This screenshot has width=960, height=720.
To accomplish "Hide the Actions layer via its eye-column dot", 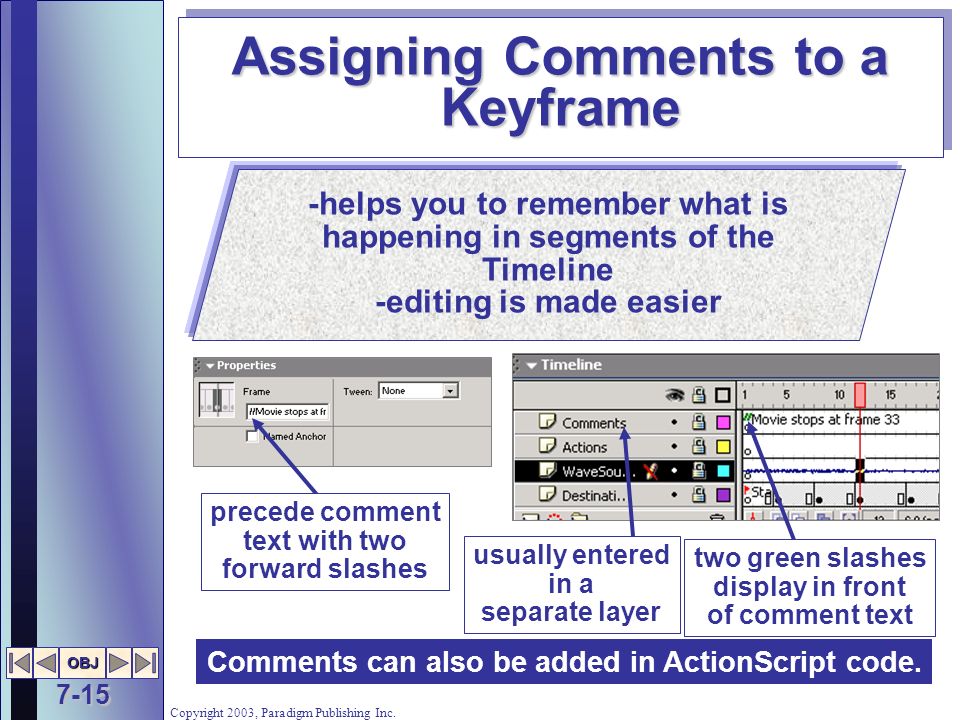I will 674,446.
